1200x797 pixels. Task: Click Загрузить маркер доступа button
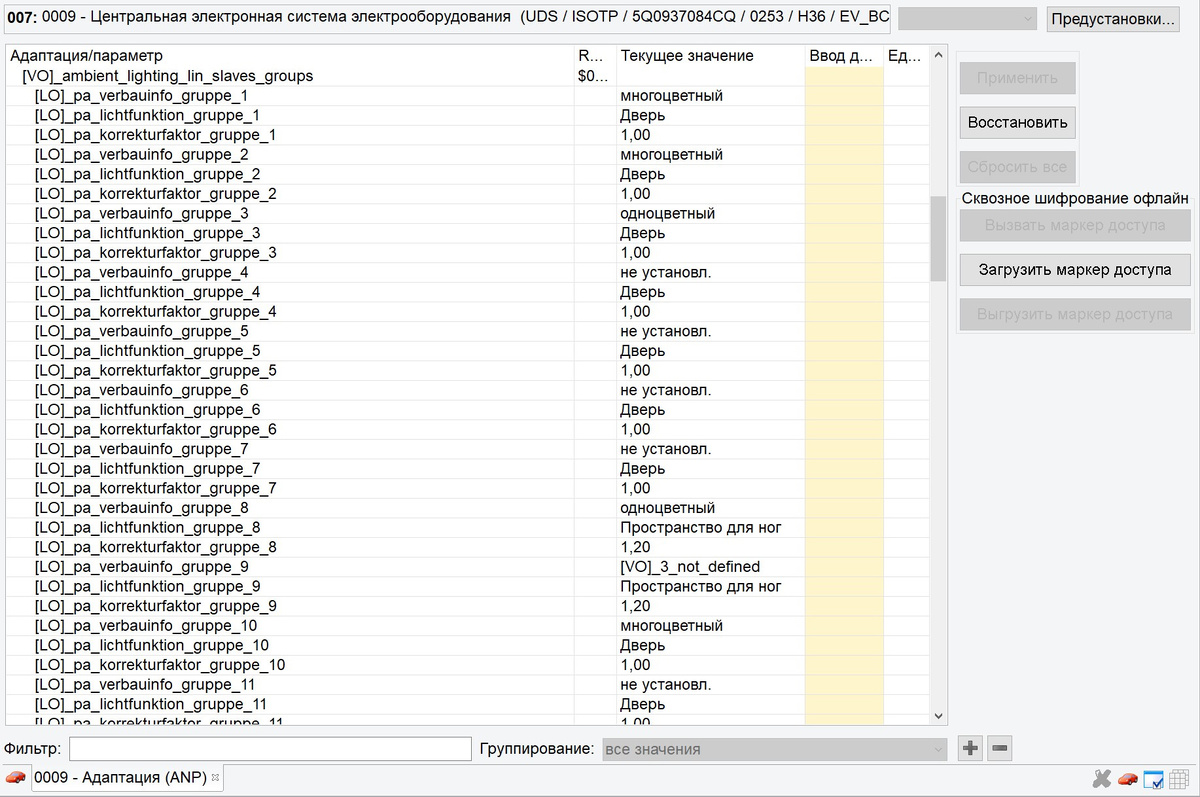[x=1075, y=270]
